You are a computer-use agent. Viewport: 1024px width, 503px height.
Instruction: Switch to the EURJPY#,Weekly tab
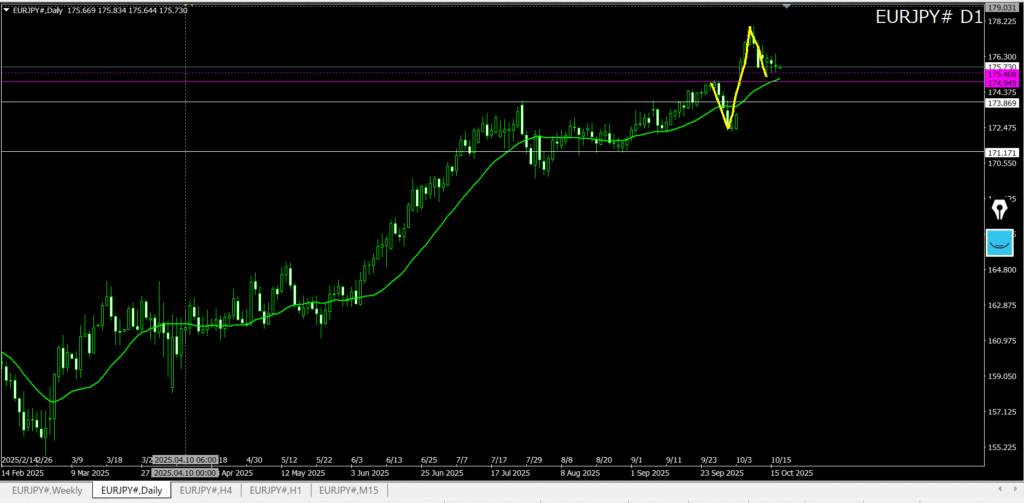click(x=46, y=490)
